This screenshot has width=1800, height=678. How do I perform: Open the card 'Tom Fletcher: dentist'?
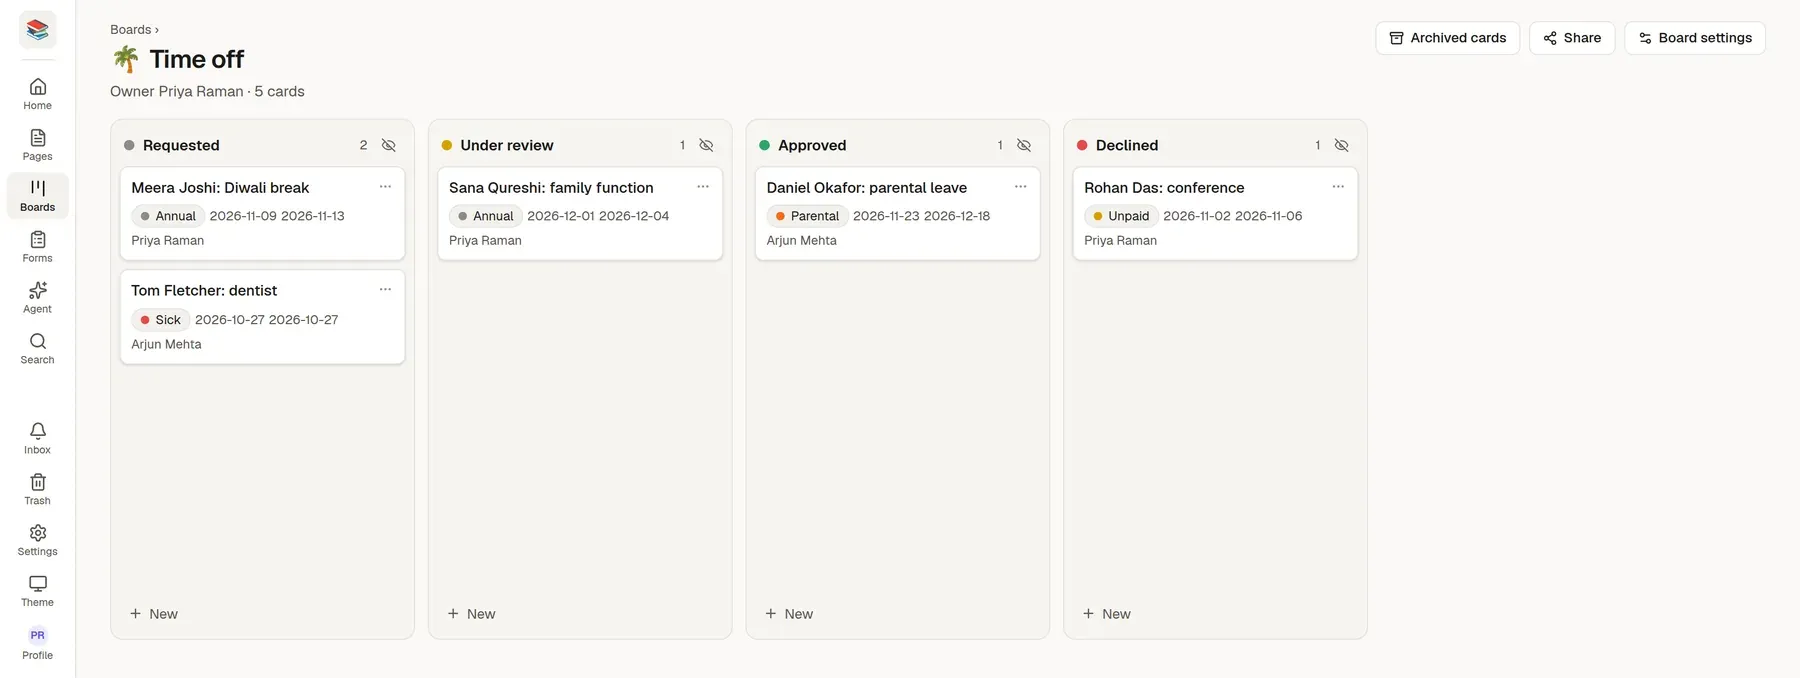(262, 317)
